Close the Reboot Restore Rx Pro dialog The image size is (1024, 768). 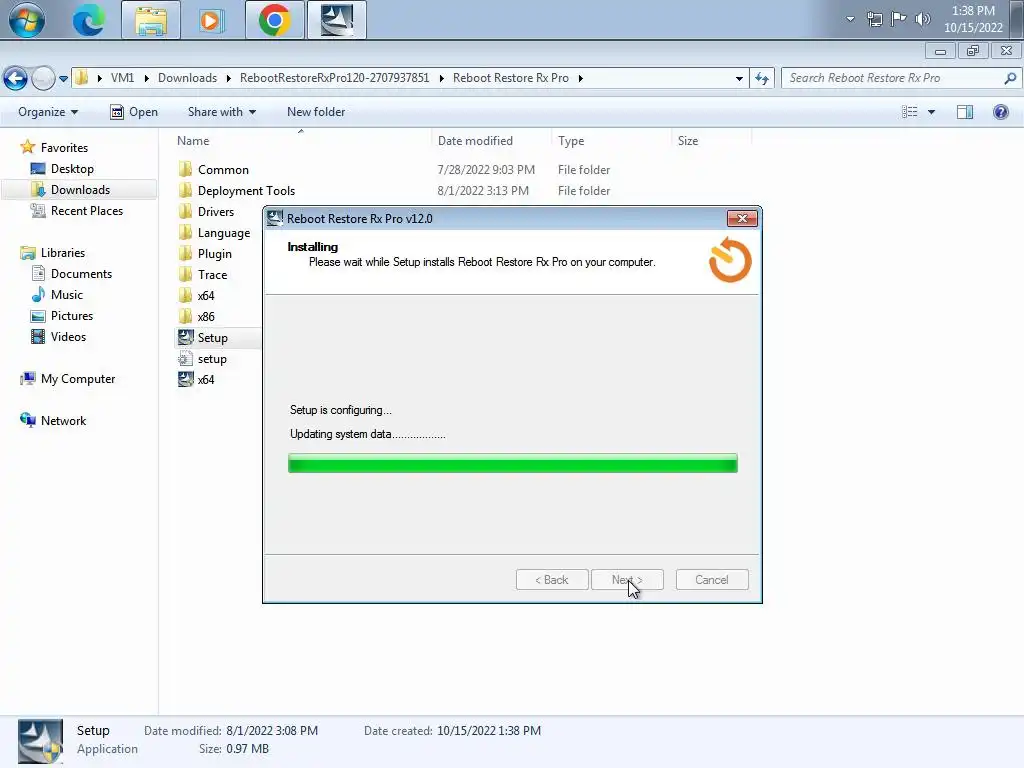click(742, 218)
